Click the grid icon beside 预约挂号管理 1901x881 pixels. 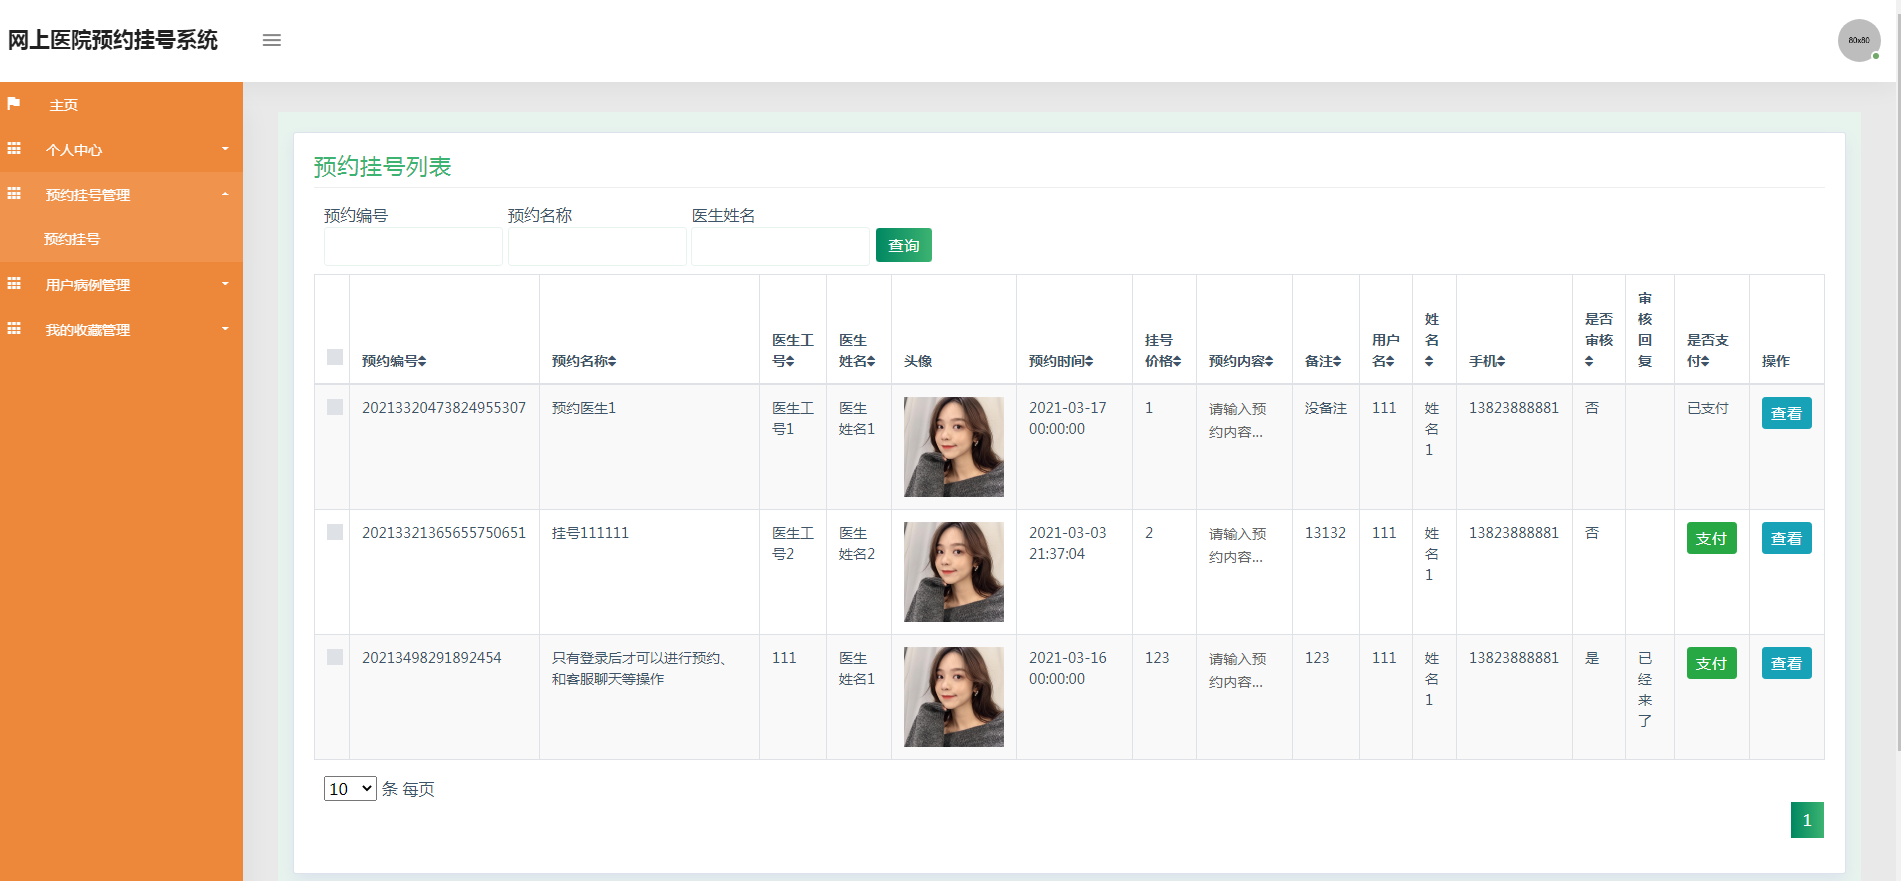click(14, 194)
